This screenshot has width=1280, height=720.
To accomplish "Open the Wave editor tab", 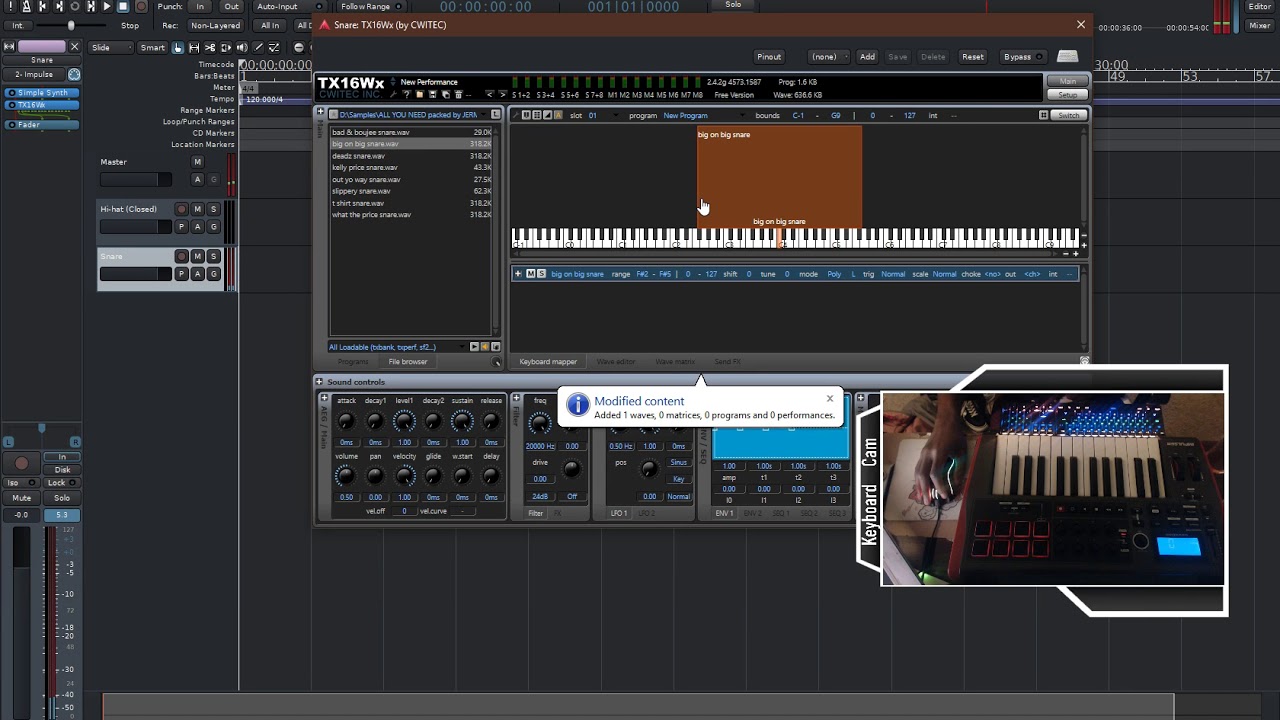I will [x=616, y=362].
